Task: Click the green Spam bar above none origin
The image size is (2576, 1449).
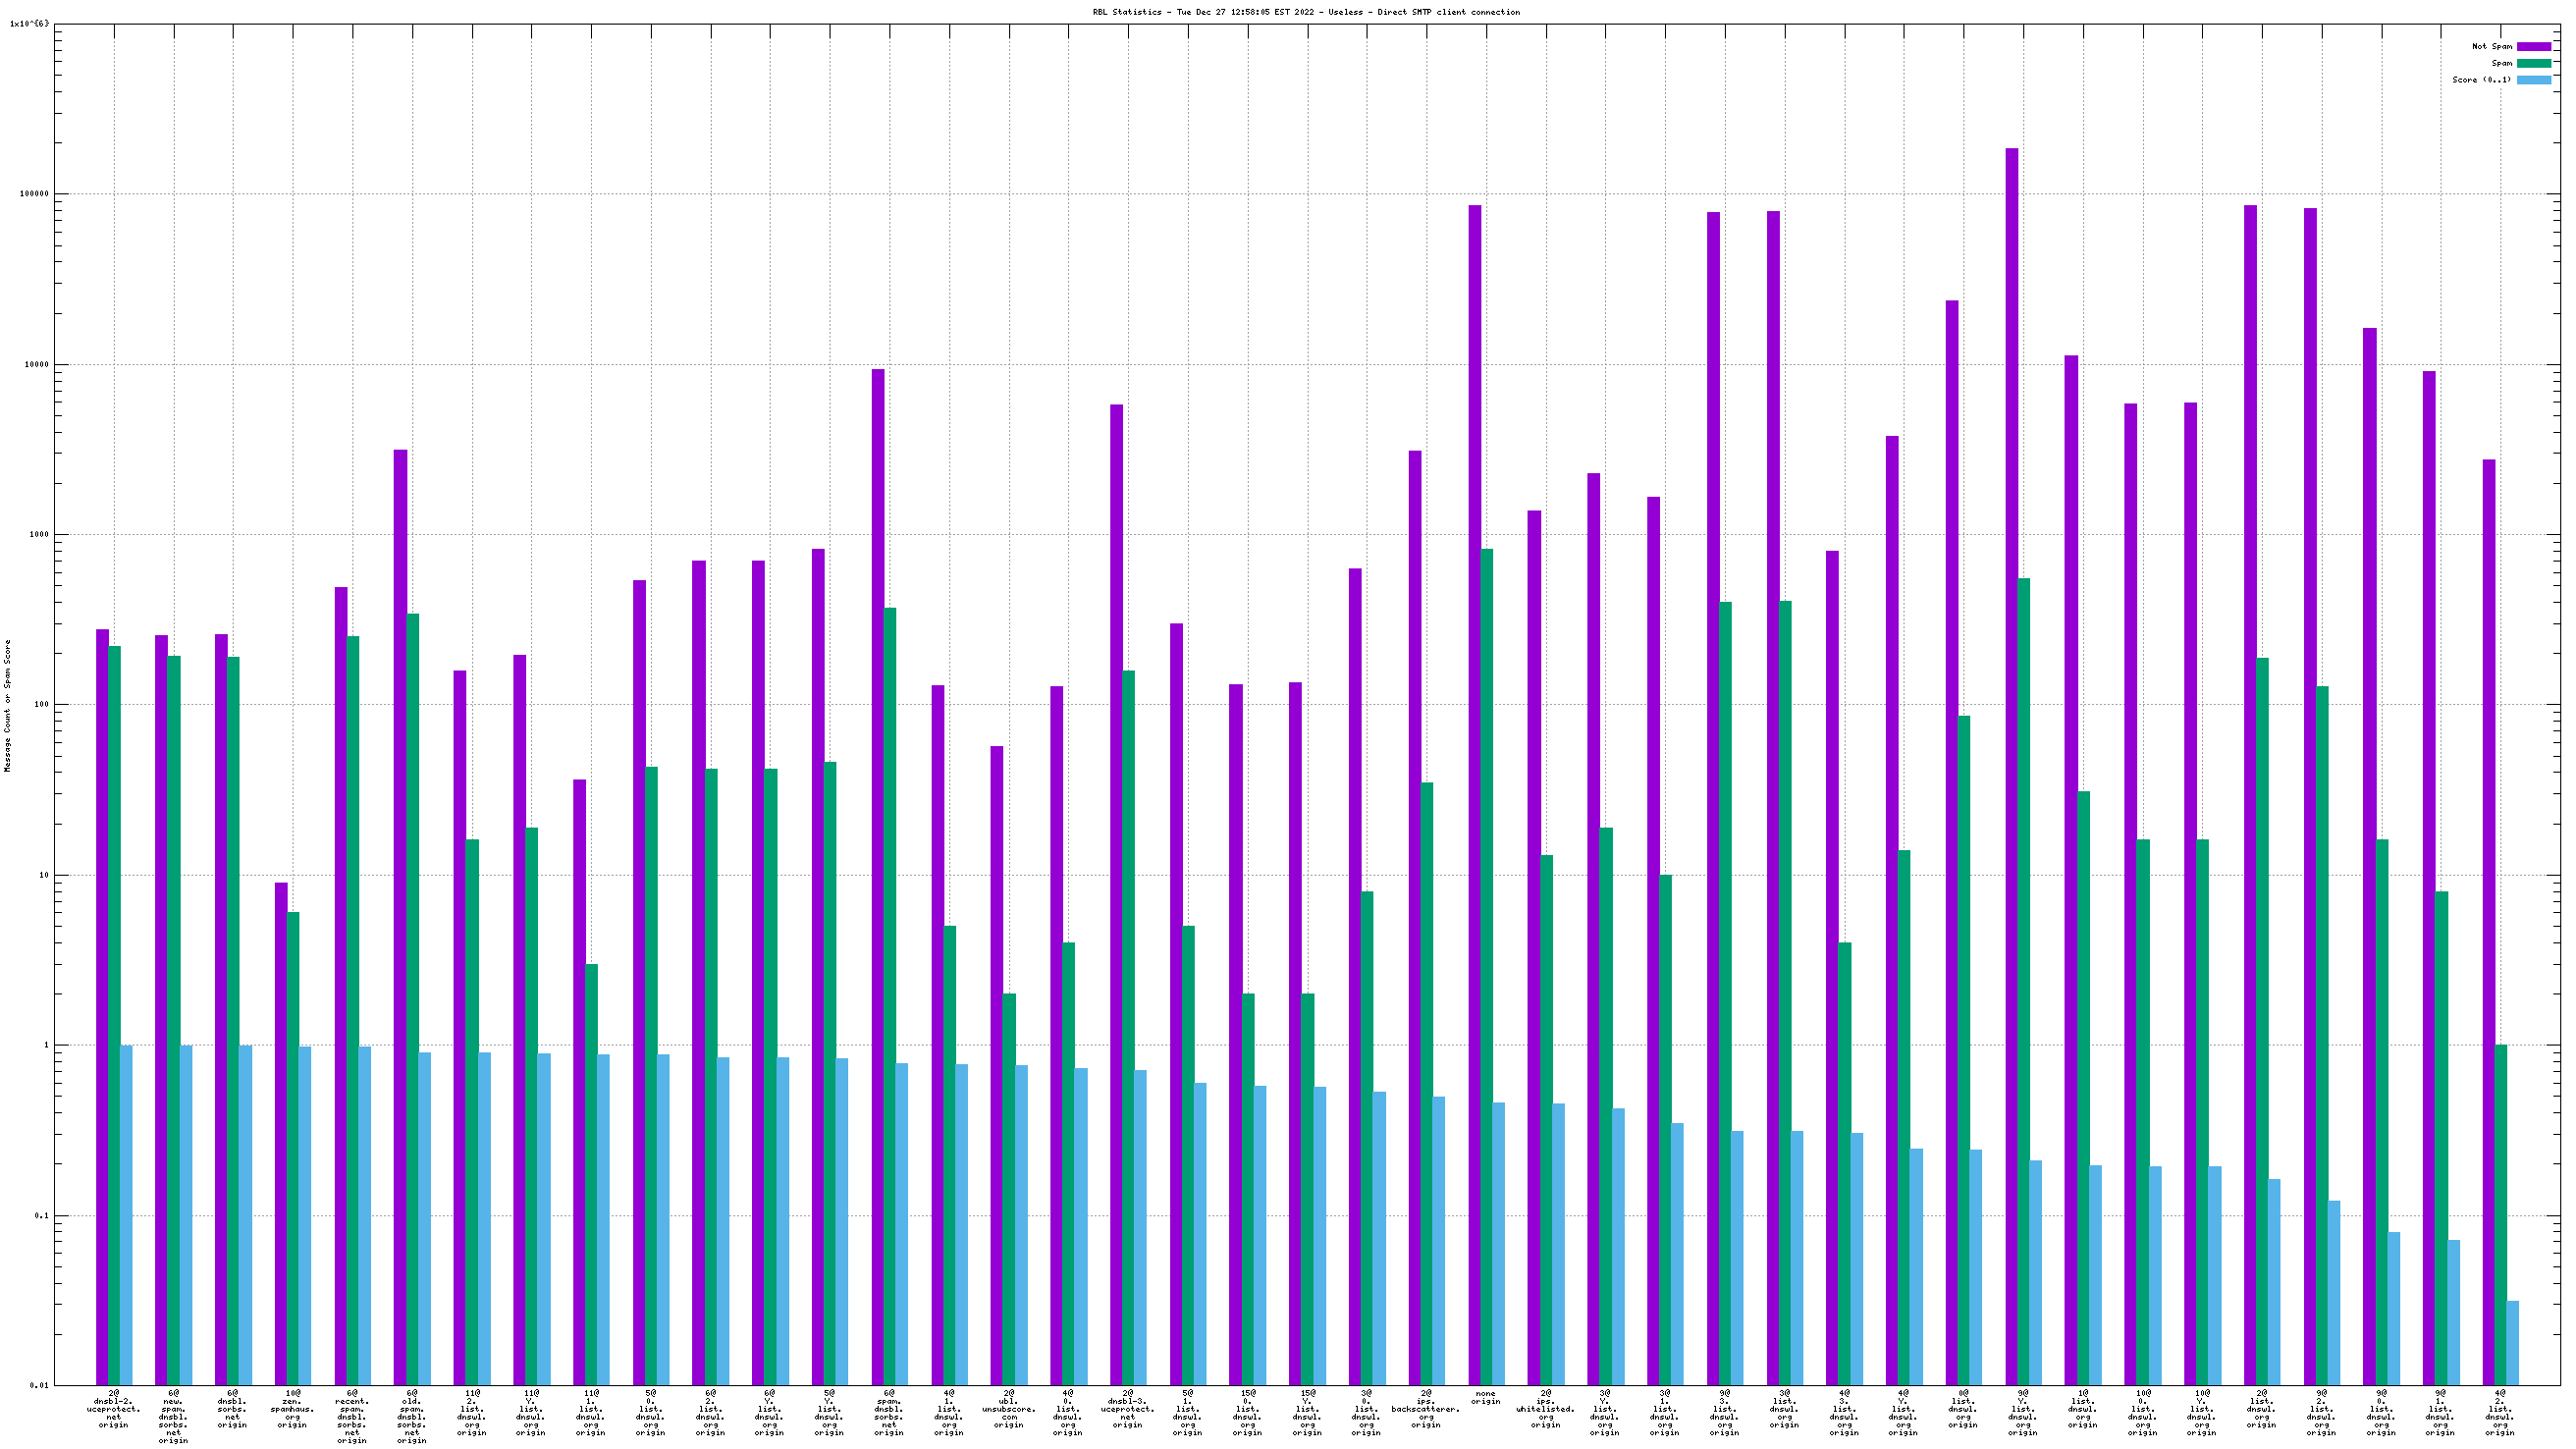Action: (1486, 966)
